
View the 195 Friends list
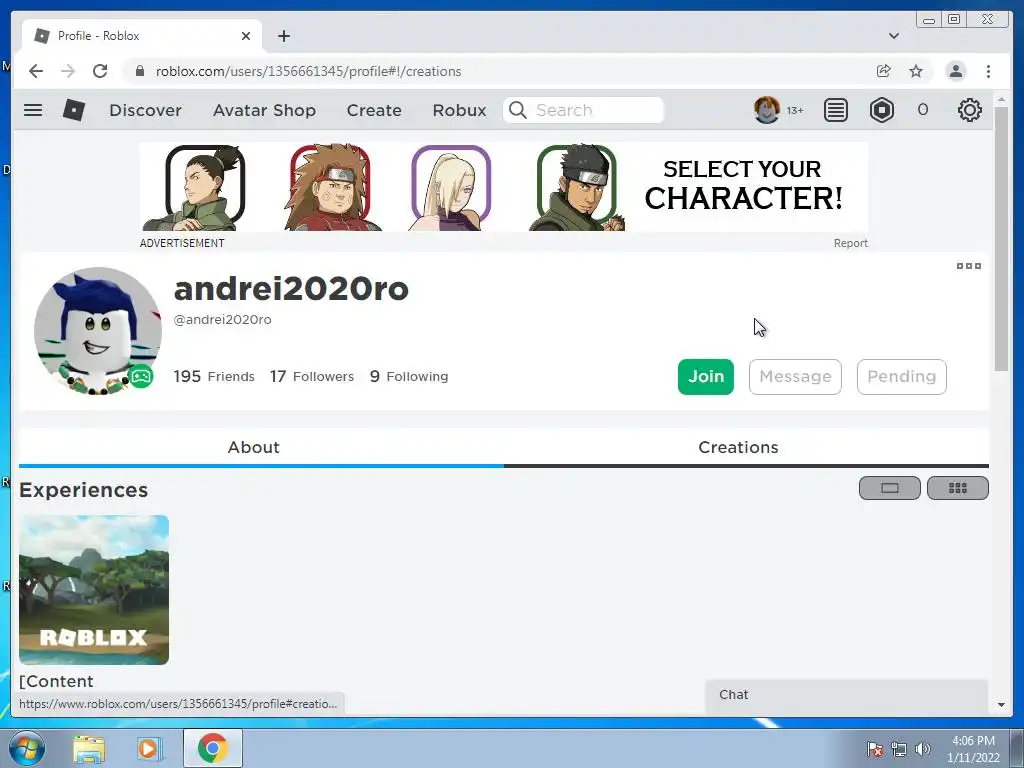point(214,376)
